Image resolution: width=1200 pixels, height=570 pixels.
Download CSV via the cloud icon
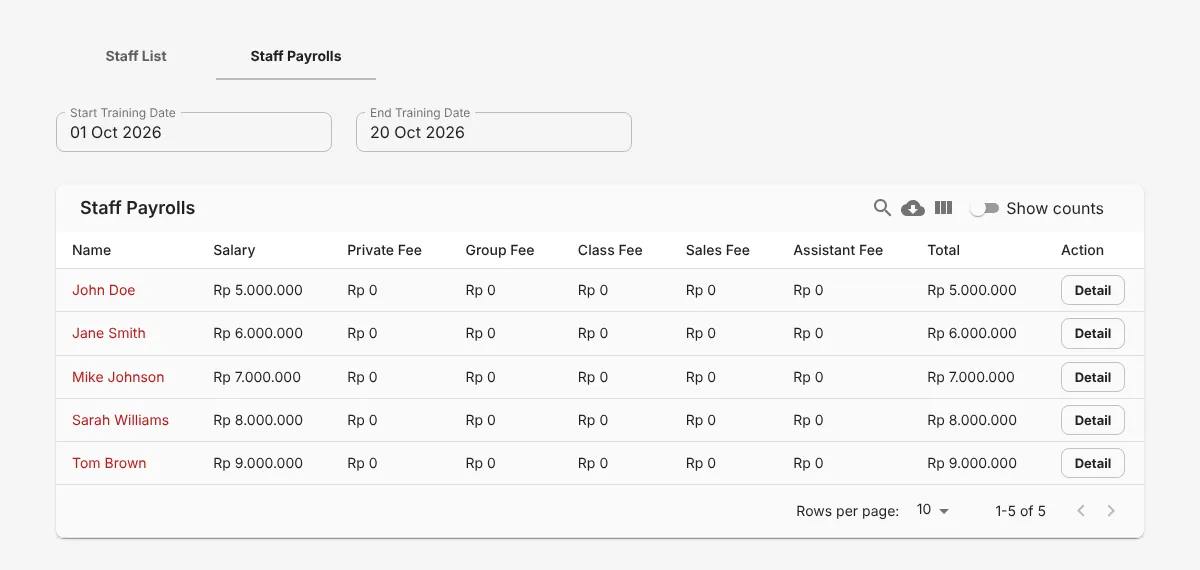(x=913, y=208)
